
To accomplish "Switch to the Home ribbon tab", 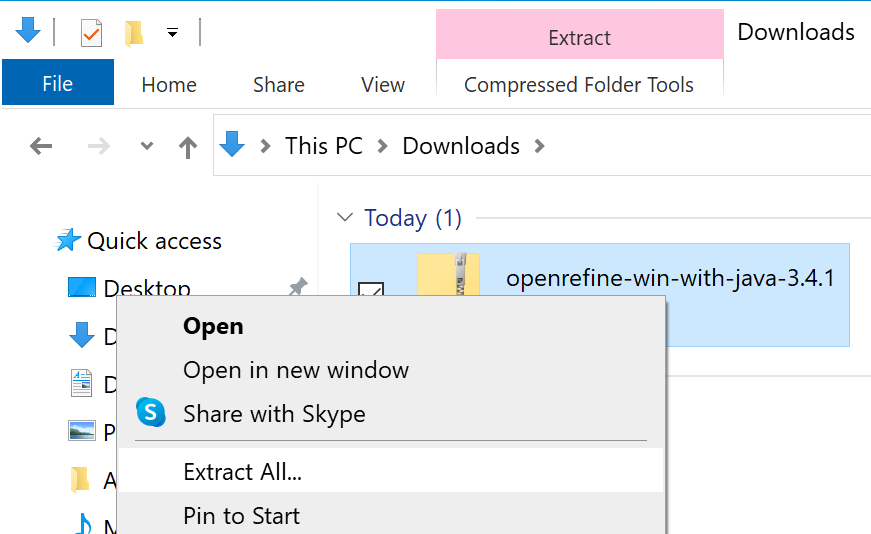I will (169, 85).
